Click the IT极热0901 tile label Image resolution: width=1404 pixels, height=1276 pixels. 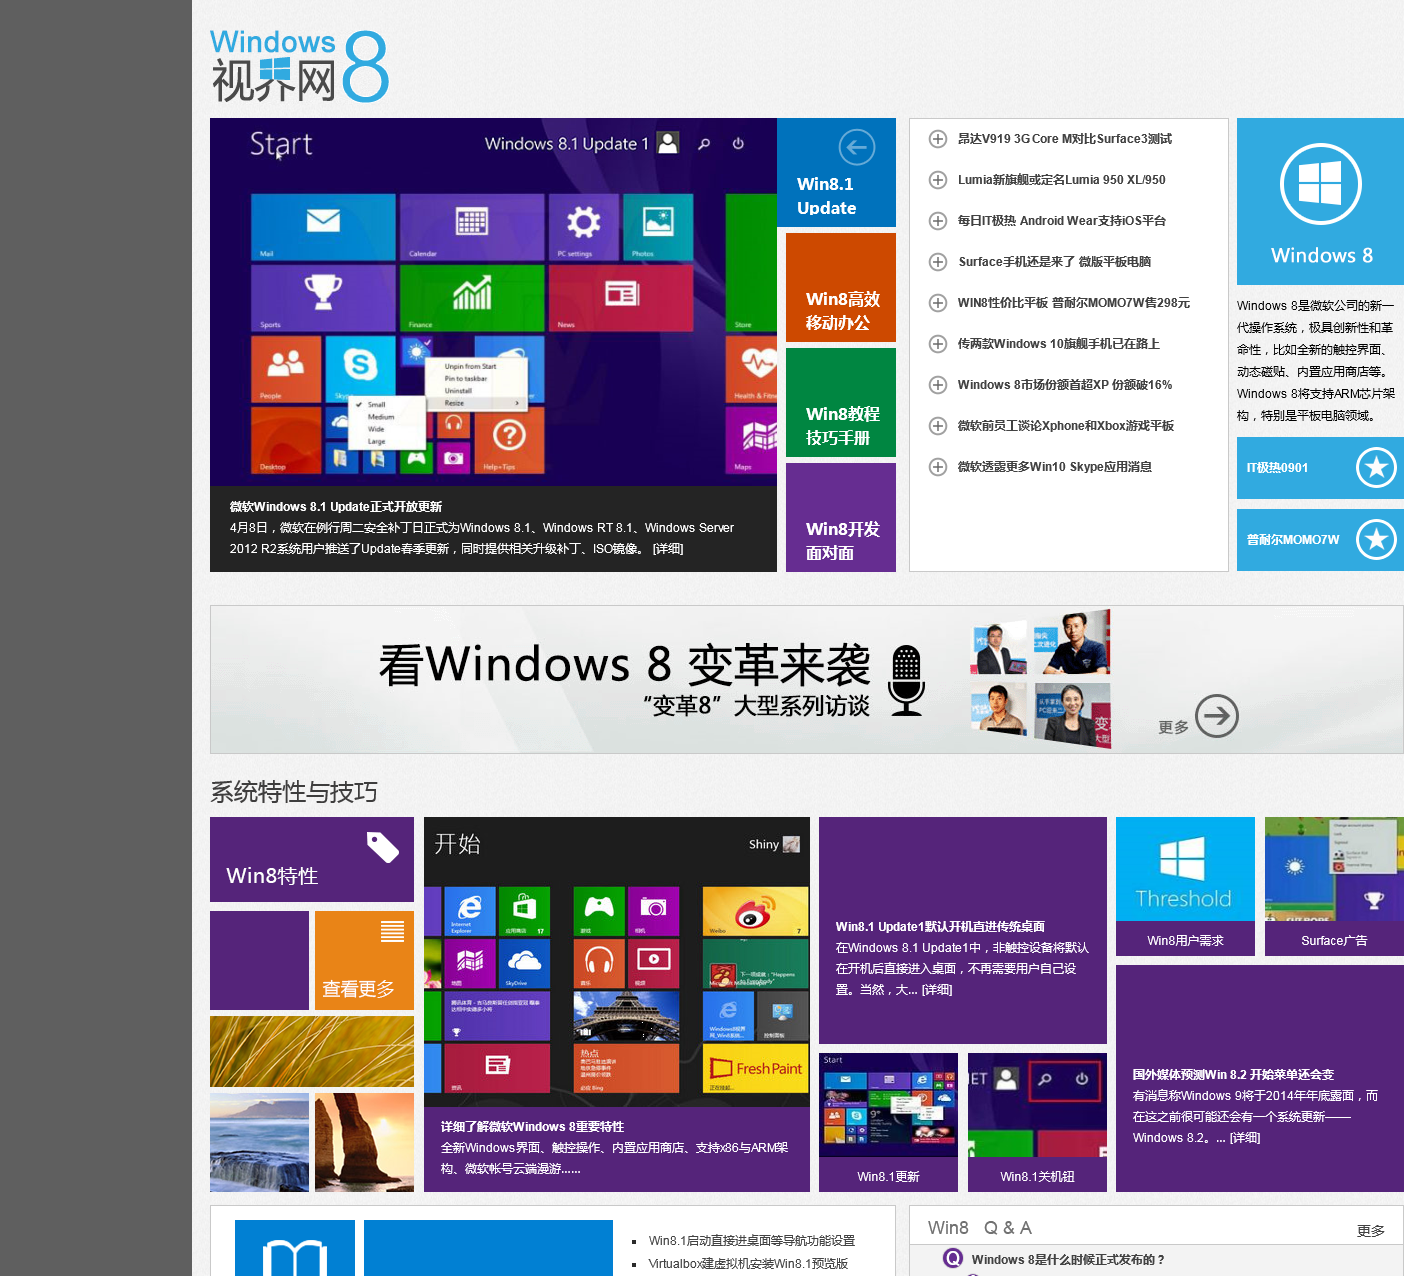click(x=1277, y=468)
